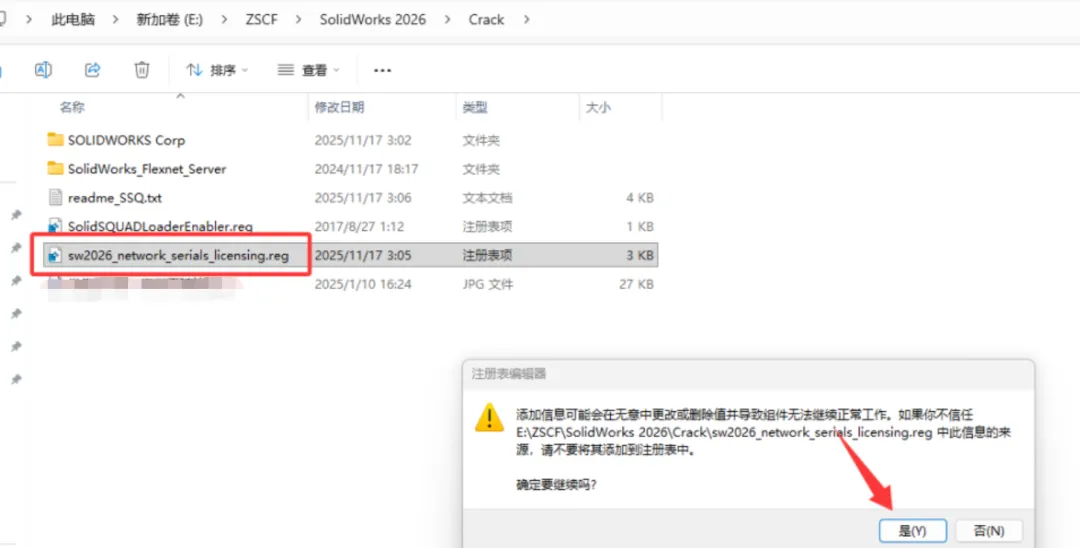Open the 排序 sort dropdown
Image resolution: width=1080 pixels, height=548 pixels.
pos(217,70)
